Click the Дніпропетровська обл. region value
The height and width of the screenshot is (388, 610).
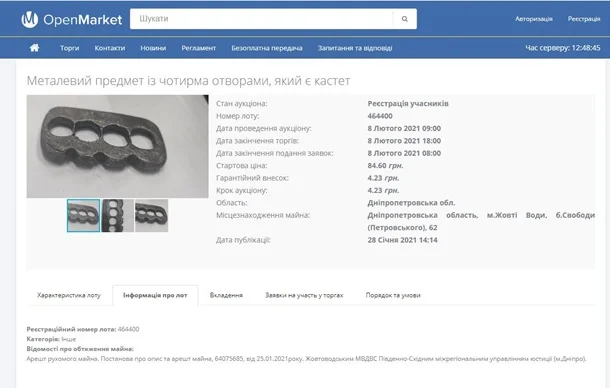coord(411,203)
